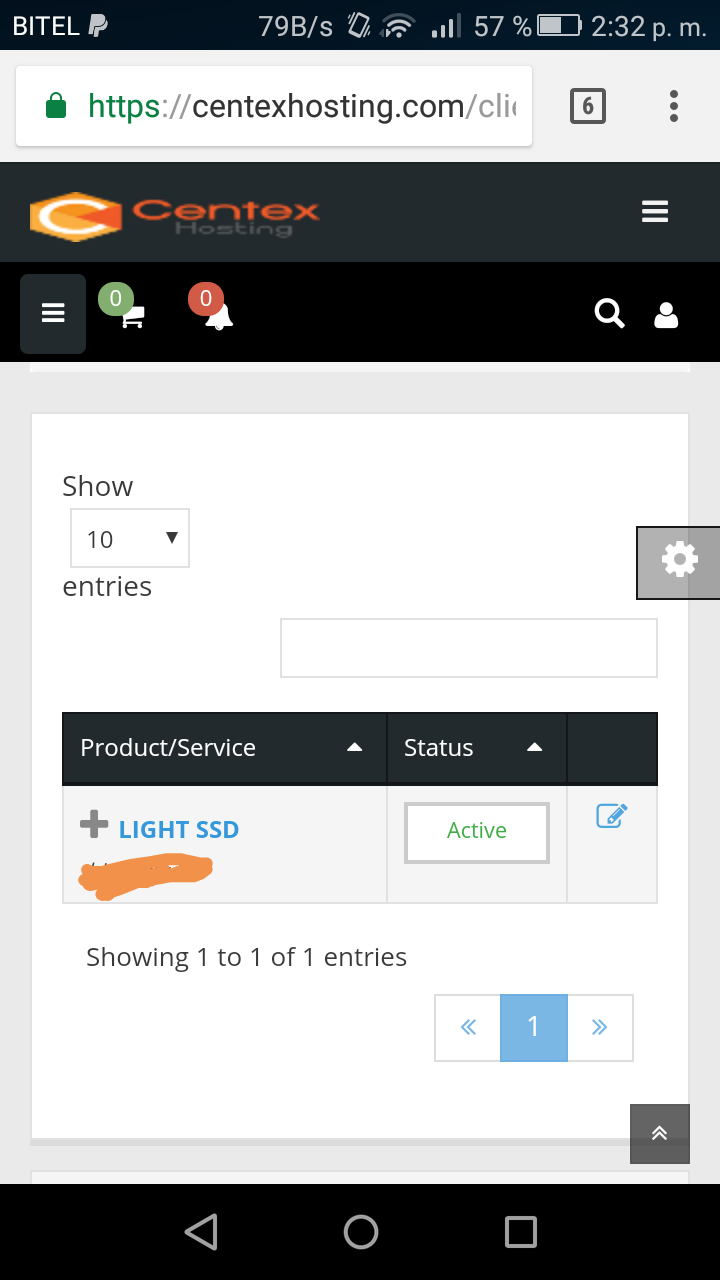720x1280 pixels.
Task: Sort by Product/Service column
Action: pos(225,748)
